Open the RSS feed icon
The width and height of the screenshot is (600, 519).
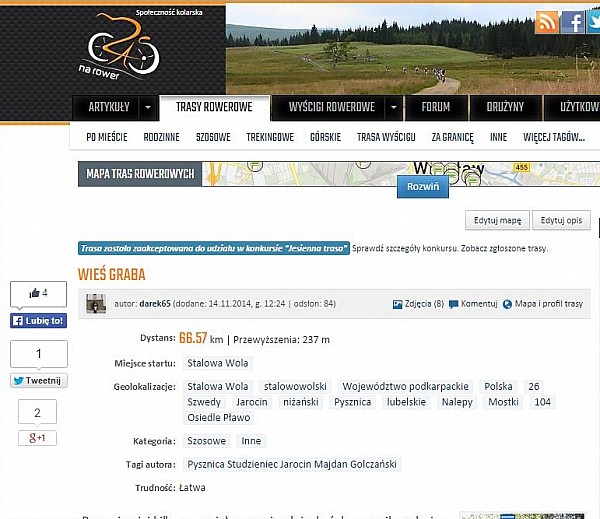[547, 22]
